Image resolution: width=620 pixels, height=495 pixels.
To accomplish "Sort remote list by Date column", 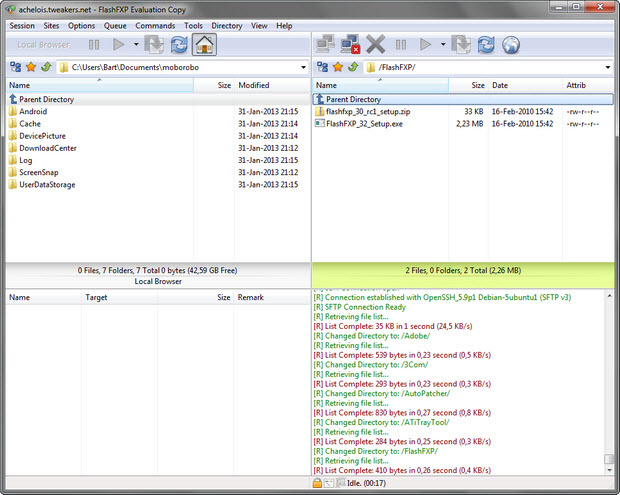I will (525, 85).
